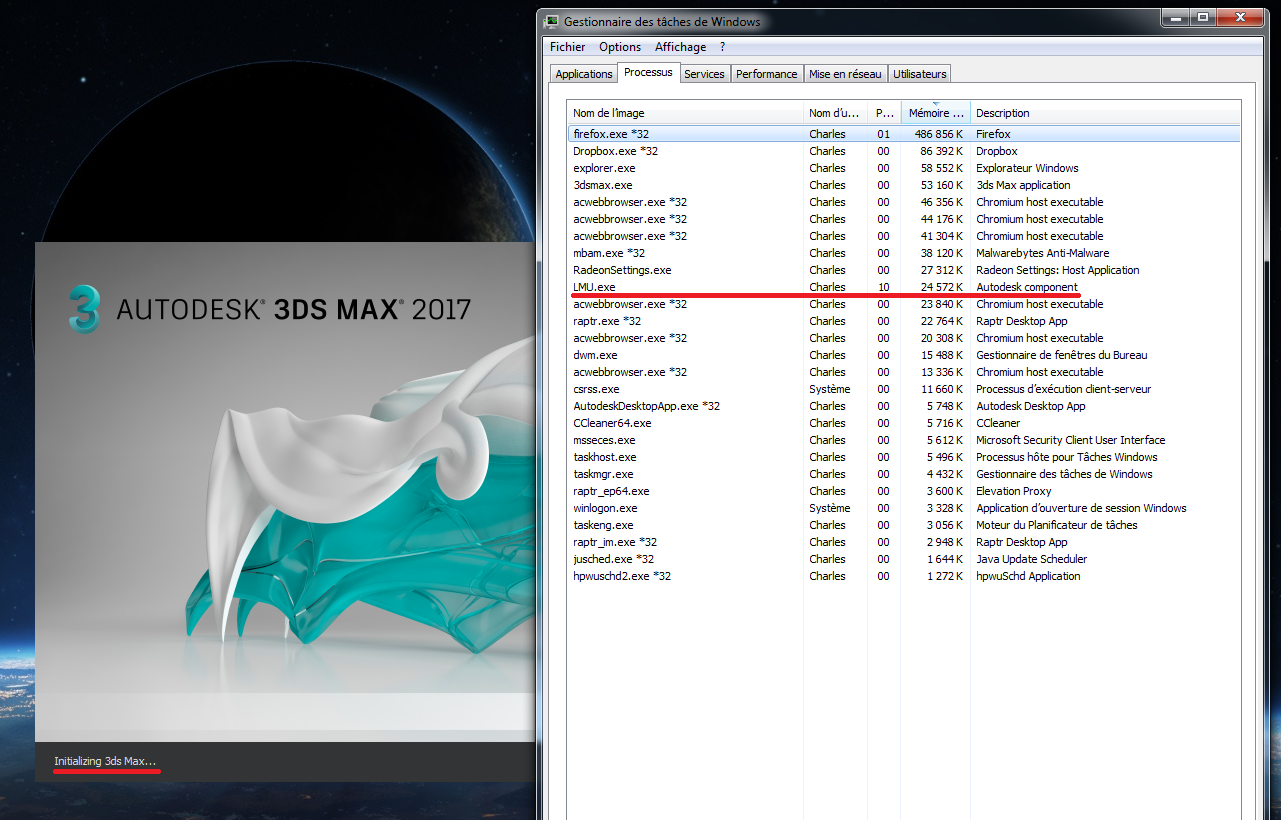The width and height of the screenshot is (1281, 820).
Task: Select the taskeng.exe process
Action: point(904,525)
